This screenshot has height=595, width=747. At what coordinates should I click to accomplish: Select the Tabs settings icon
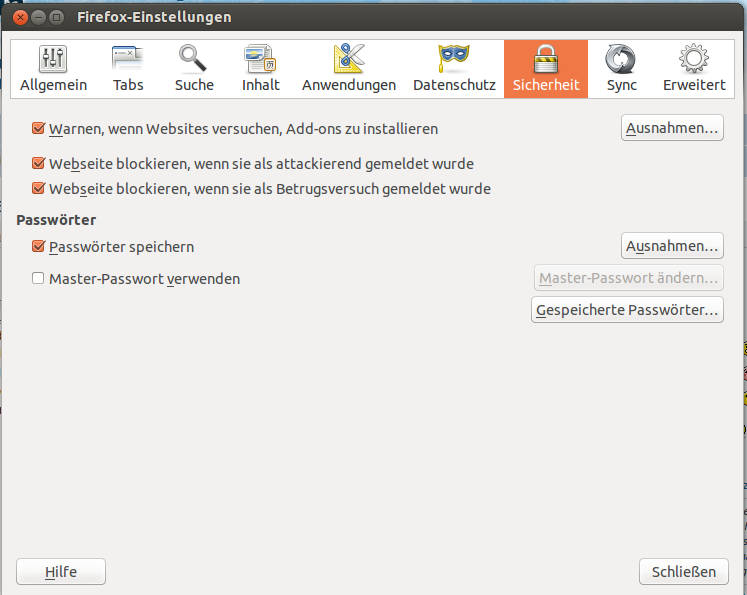(128, 60)
